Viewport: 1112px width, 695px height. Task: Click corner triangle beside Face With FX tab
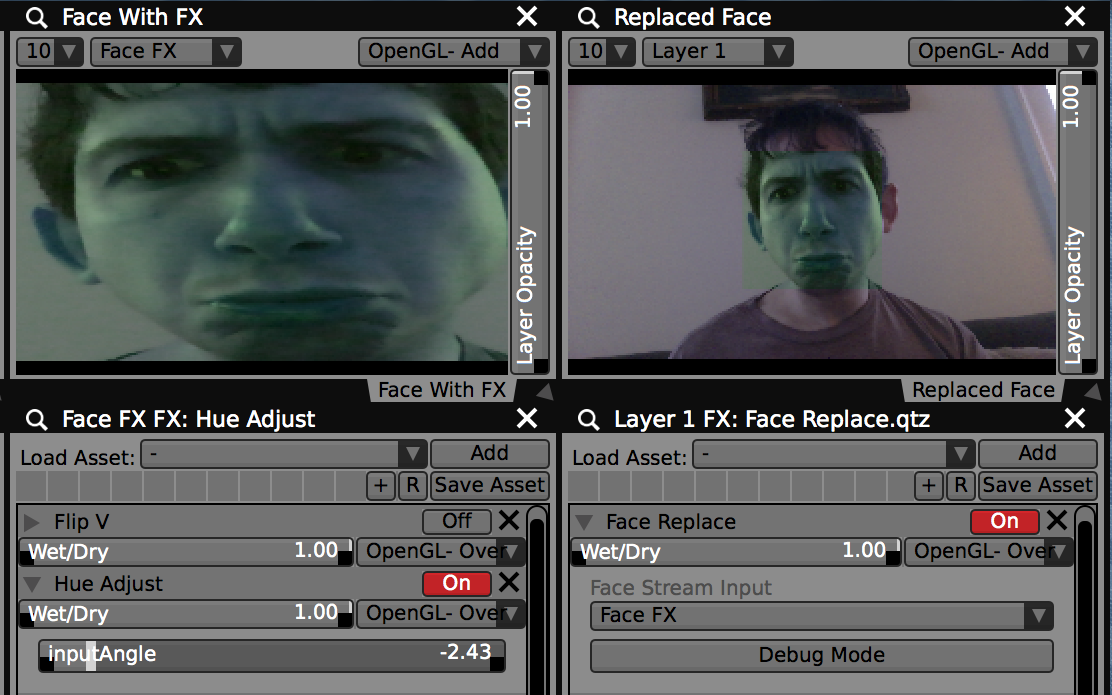click(x=543, y=390)
